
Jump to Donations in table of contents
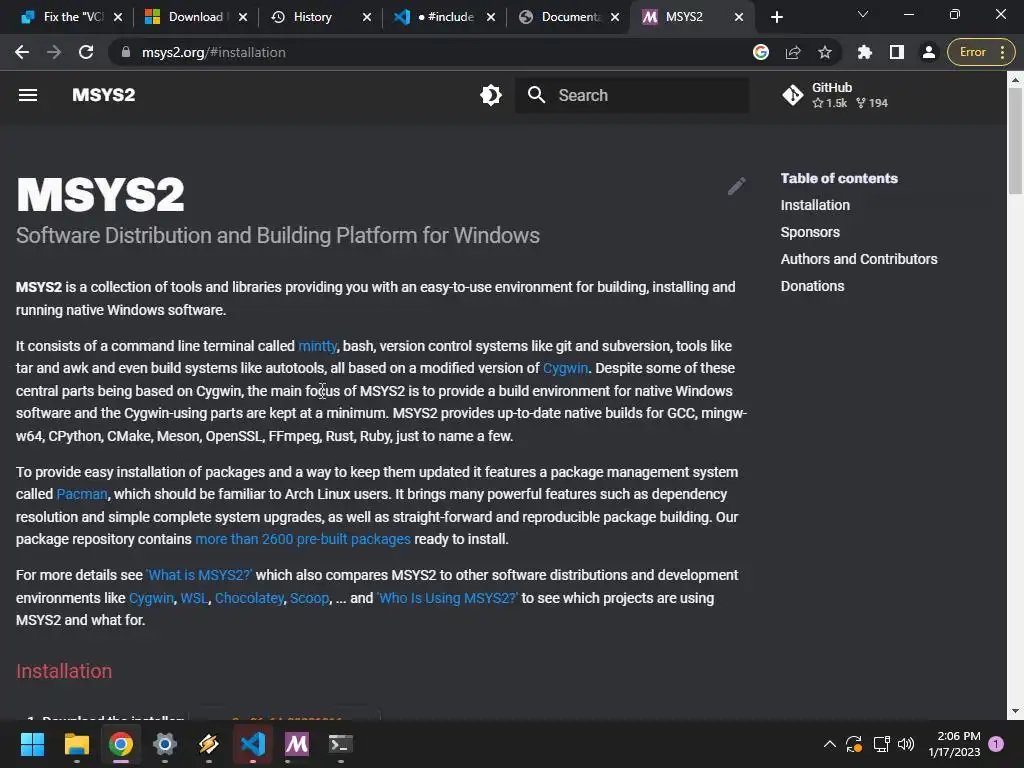pos(812,286)
